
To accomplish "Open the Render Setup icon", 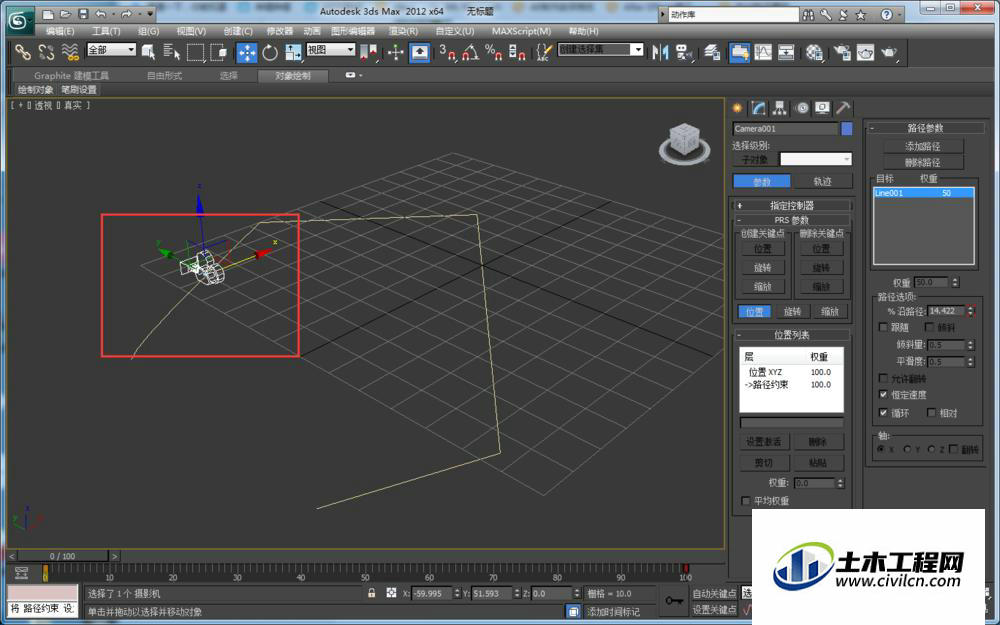I will [842, 52].
